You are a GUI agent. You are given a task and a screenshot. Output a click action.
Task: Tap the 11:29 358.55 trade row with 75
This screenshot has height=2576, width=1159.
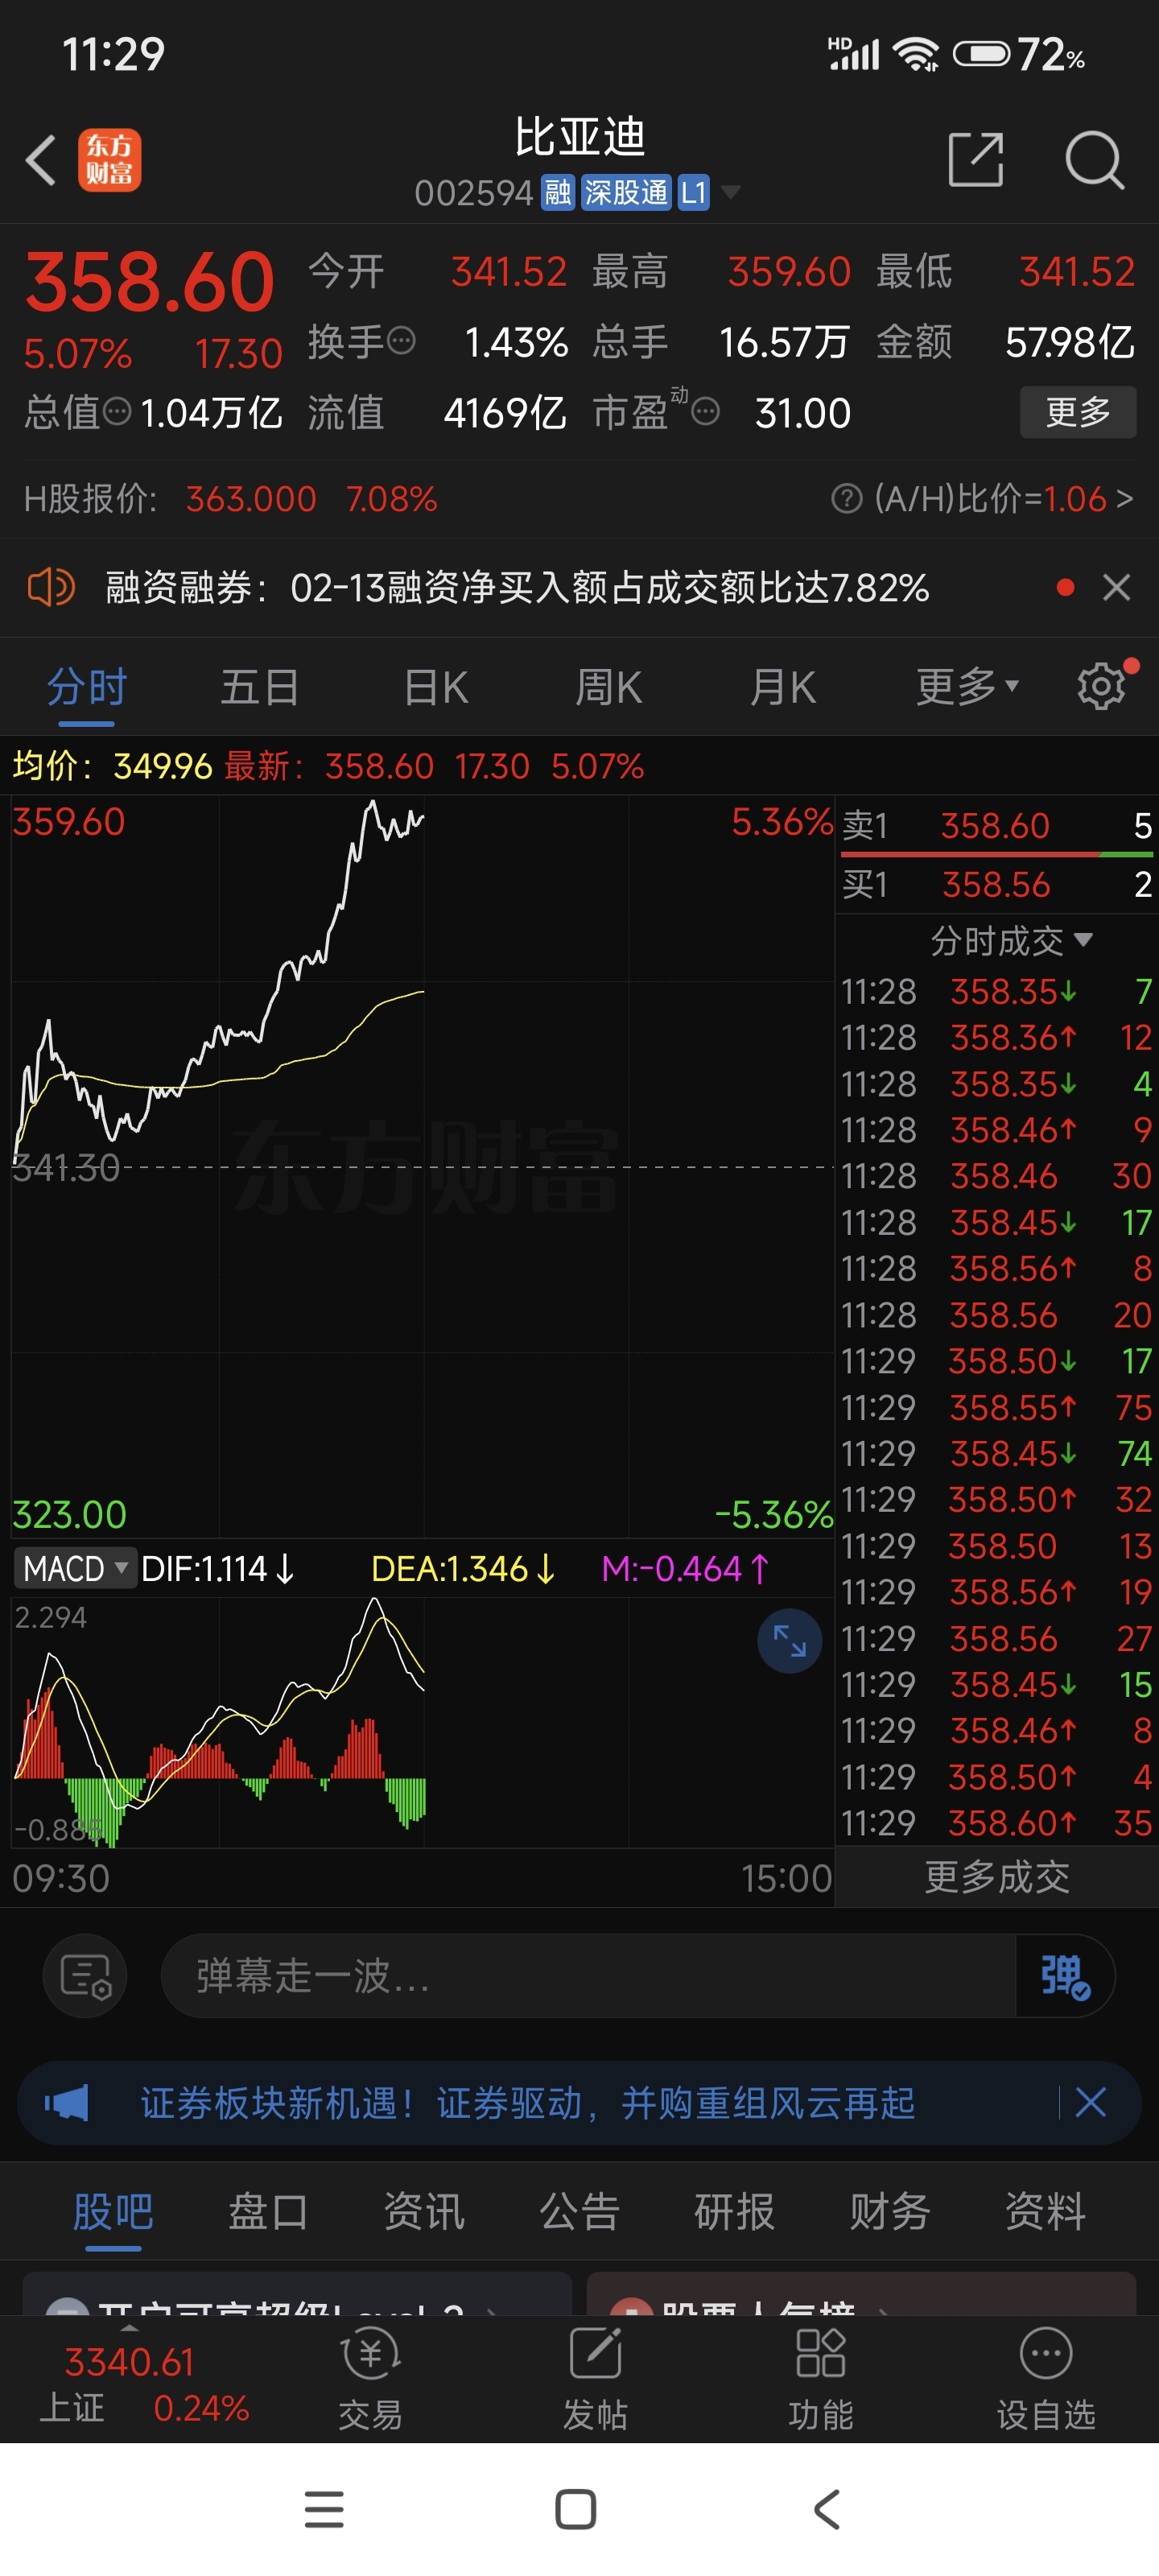click(997, 1407)
